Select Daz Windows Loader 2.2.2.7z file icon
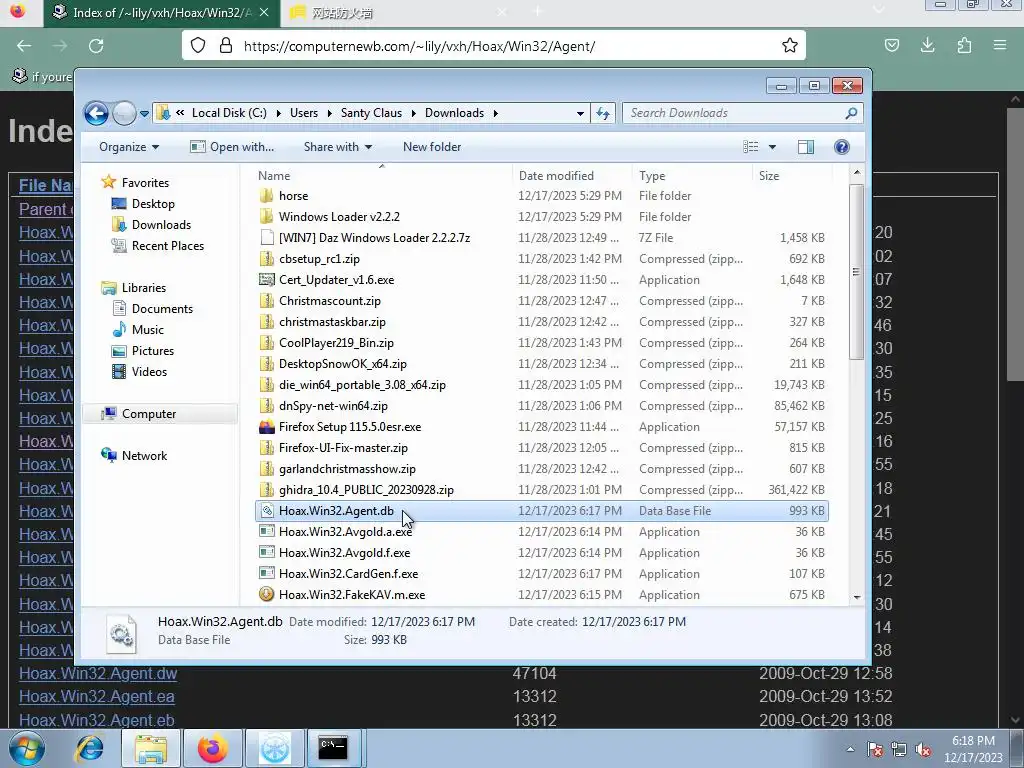Image resolution: width=1024 pixels, height=768 pixels. pyautogui.click(x=266, y=238)
